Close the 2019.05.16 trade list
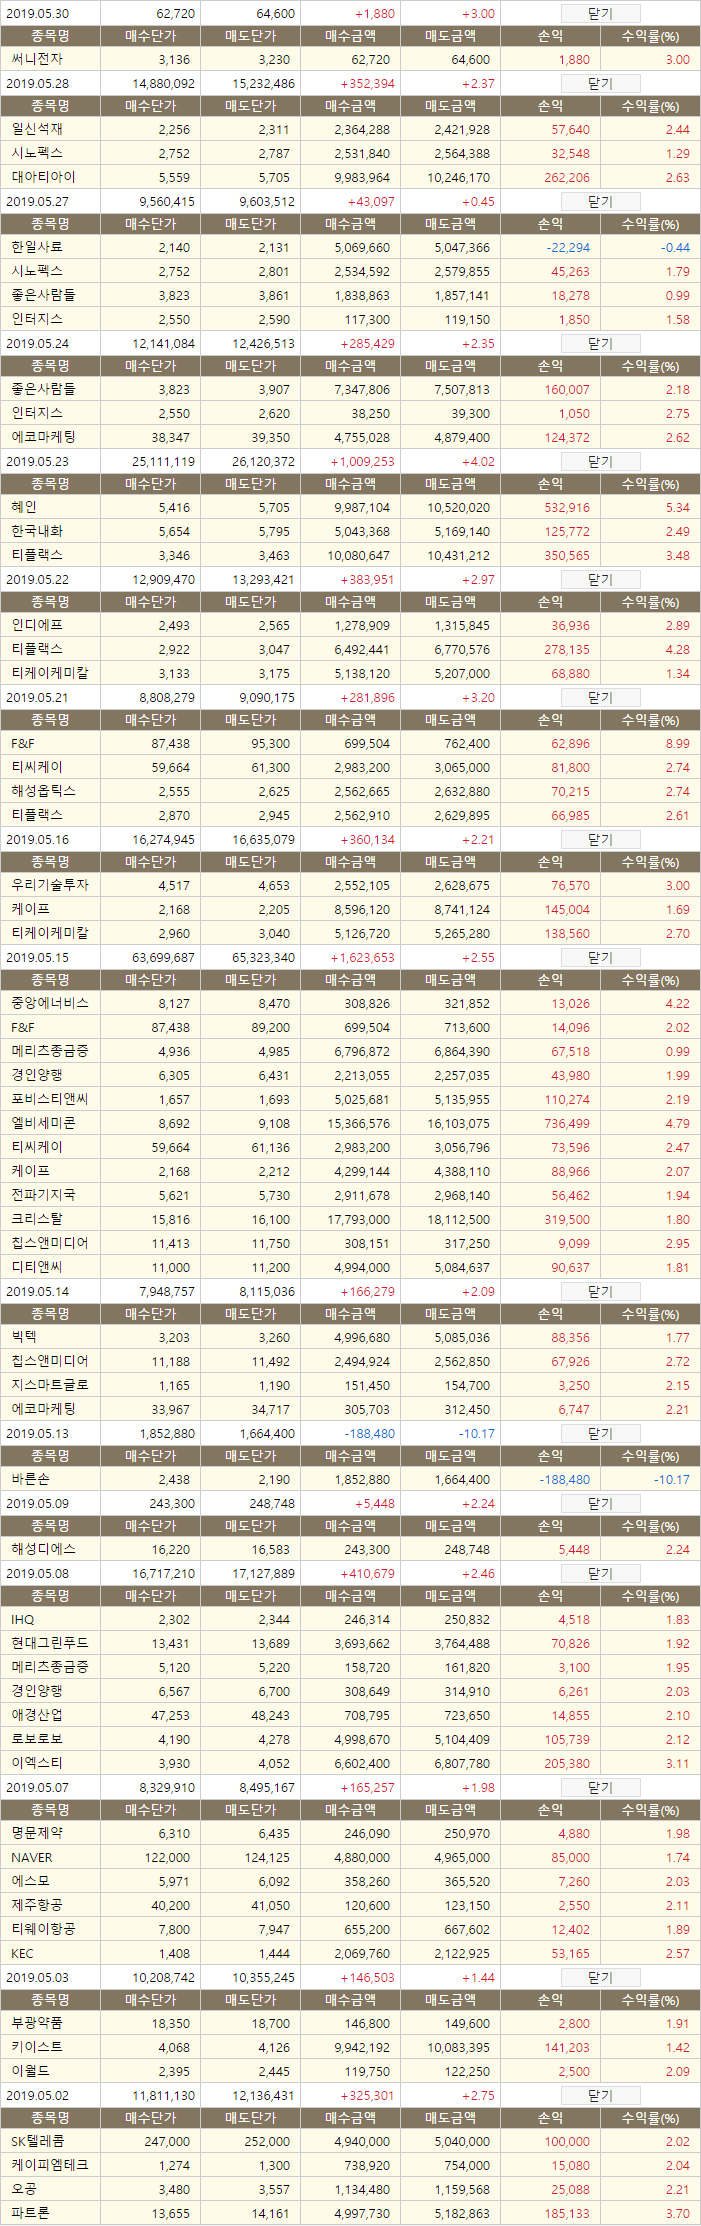The width and height of the screenshot is (701, 2226). pyautogui.click(x=600, y=840)
